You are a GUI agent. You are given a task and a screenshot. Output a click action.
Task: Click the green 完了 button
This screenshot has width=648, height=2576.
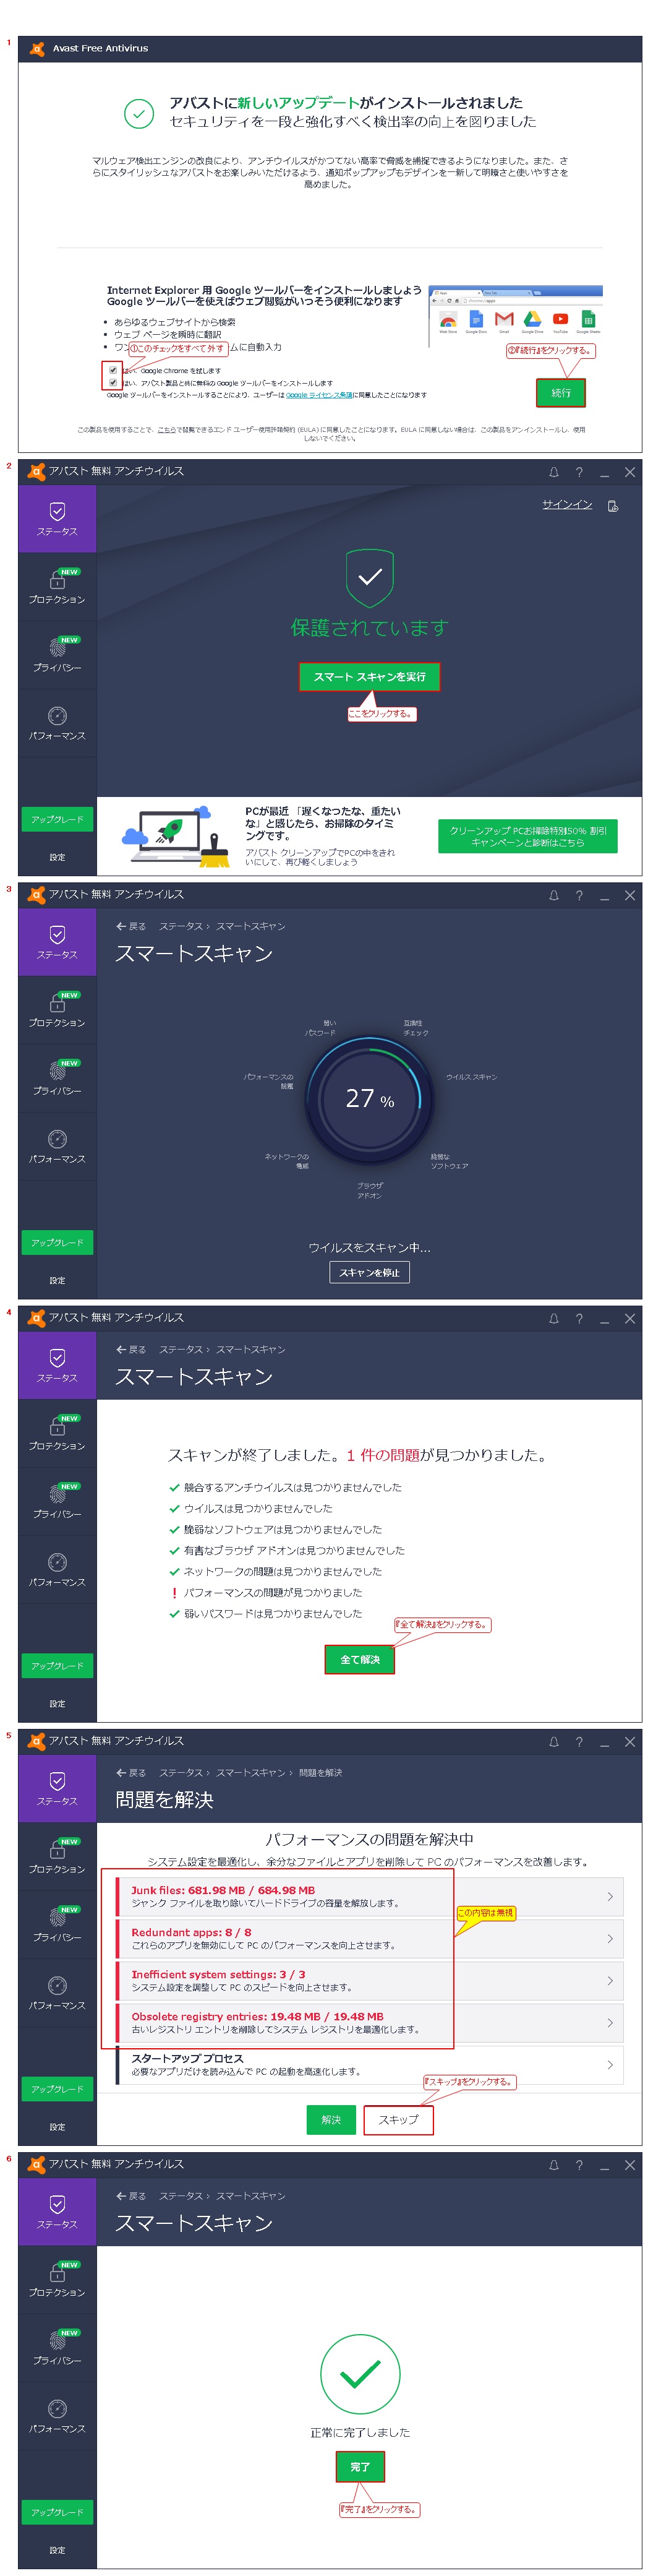coord(360,2467)
